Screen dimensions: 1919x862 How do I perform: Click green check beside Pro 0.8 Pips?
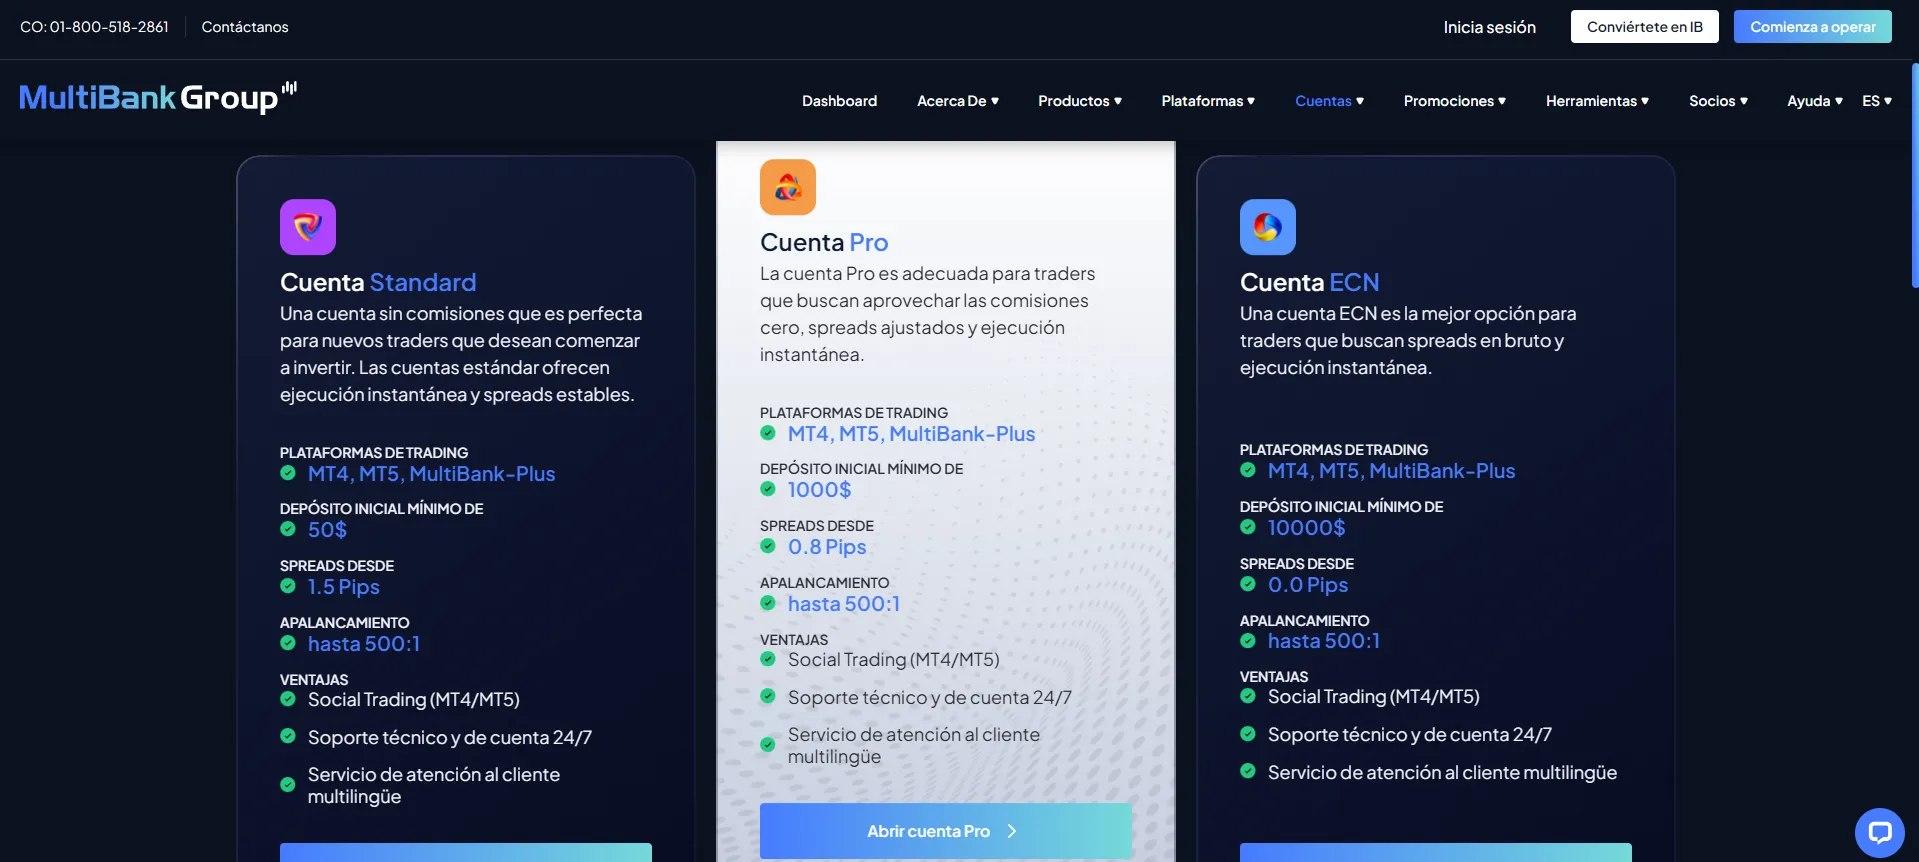pos(768,546)
